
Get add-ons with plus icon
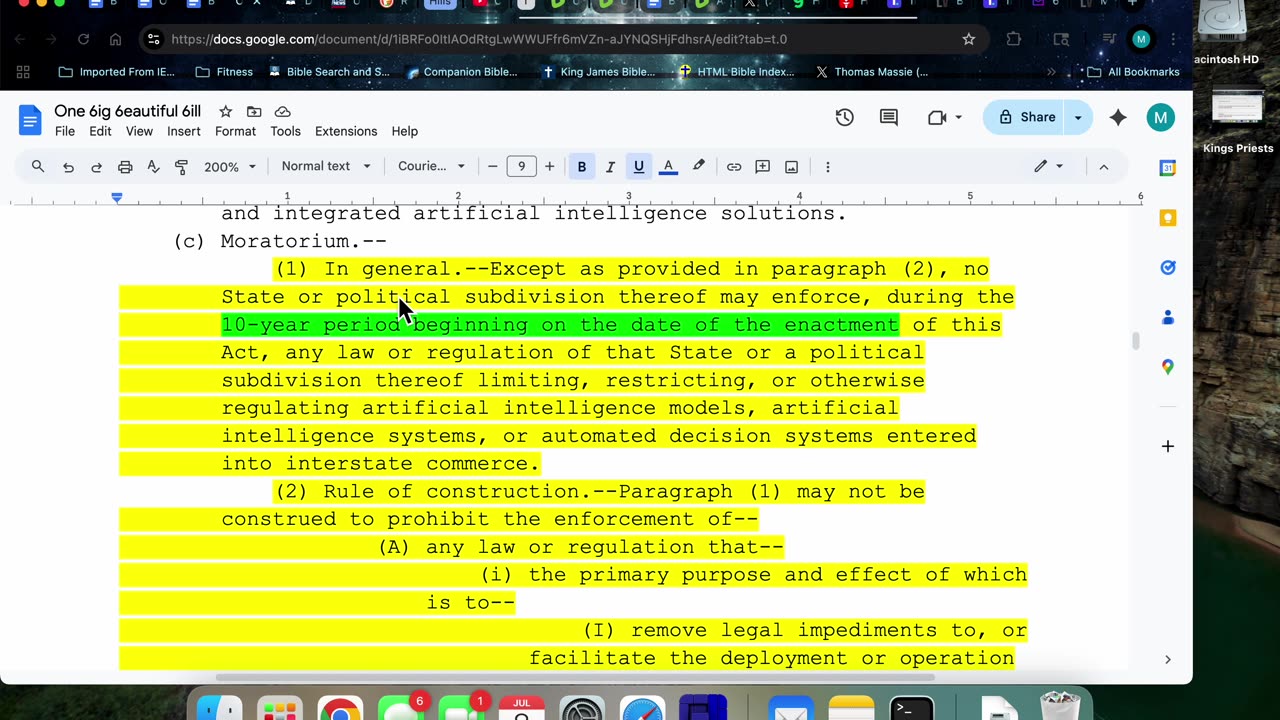pos(1167,446)
